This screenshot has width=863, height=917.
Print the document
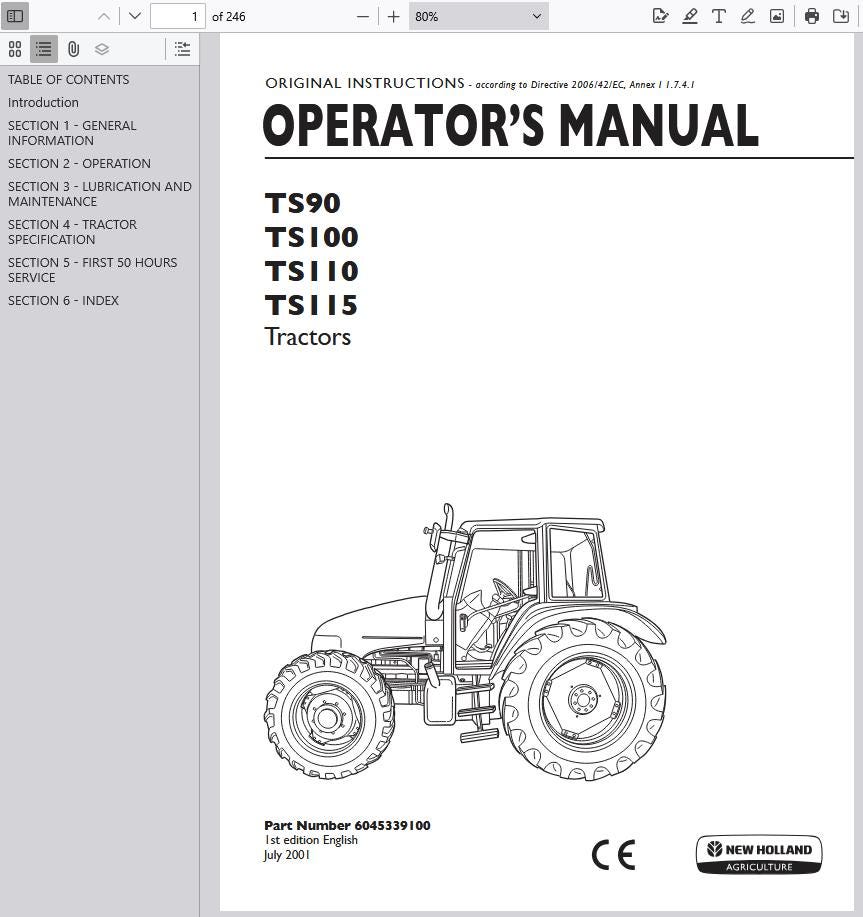point(812,16)
